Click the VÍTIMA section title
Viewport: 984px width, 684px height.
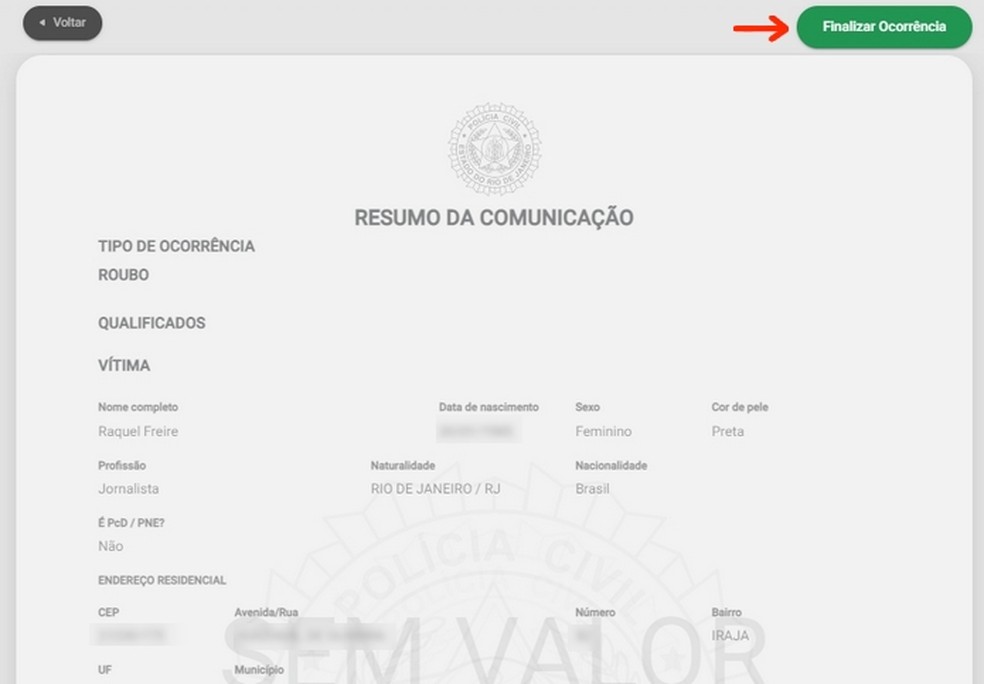click(123, 366)
